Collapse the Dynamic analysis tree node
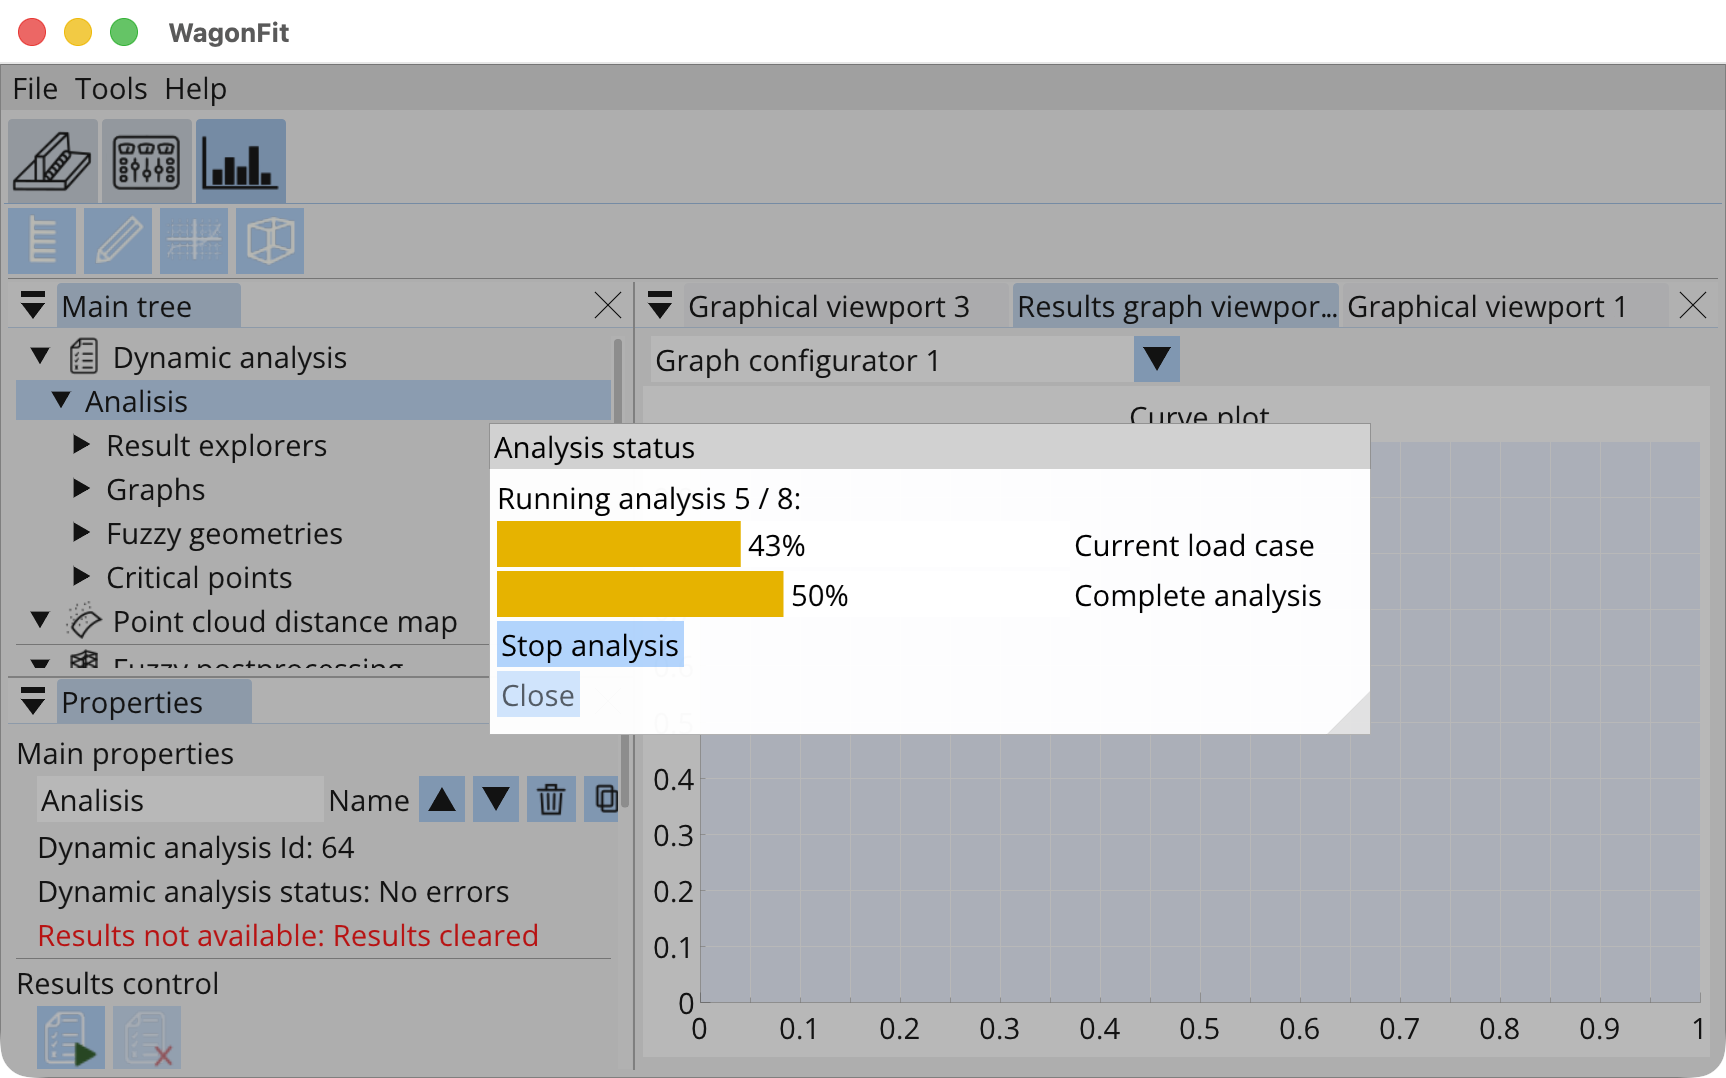The image size is (1726, 1078). (39, 356)
